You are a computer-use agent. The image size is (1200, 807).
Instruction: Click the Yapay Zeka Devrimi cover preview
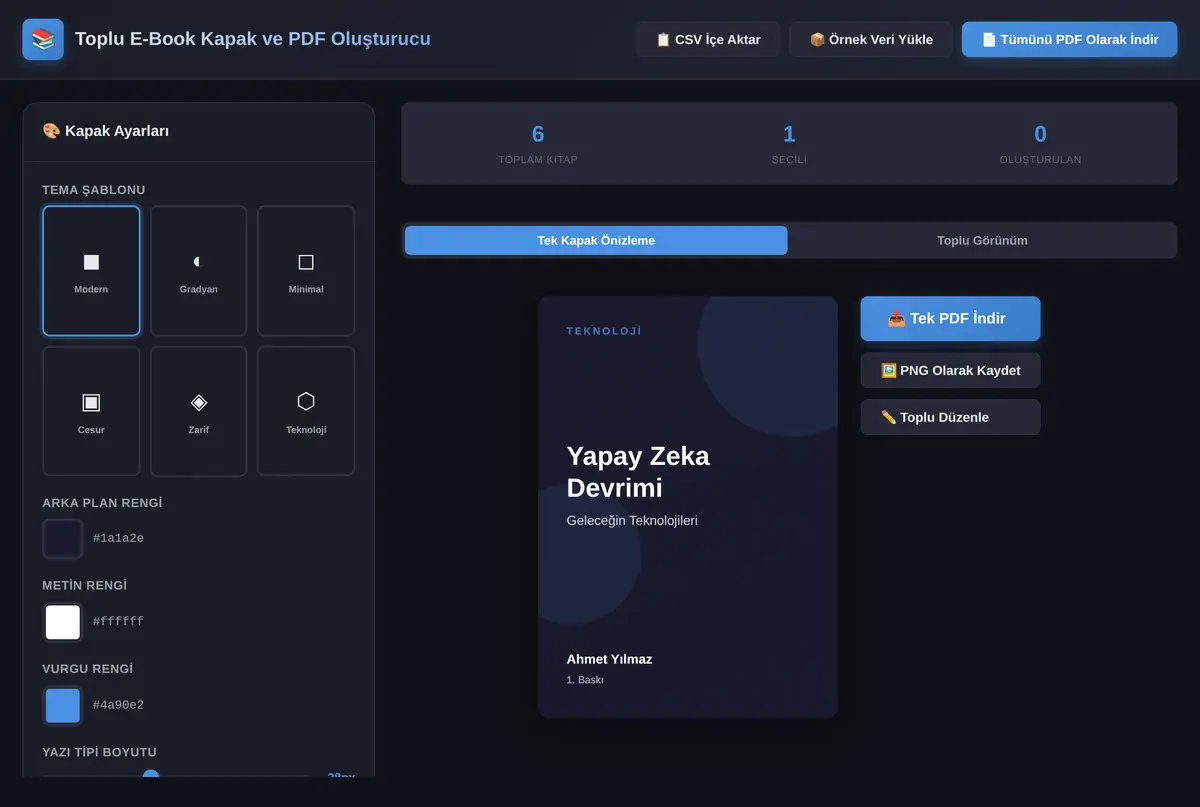[688, 507]
